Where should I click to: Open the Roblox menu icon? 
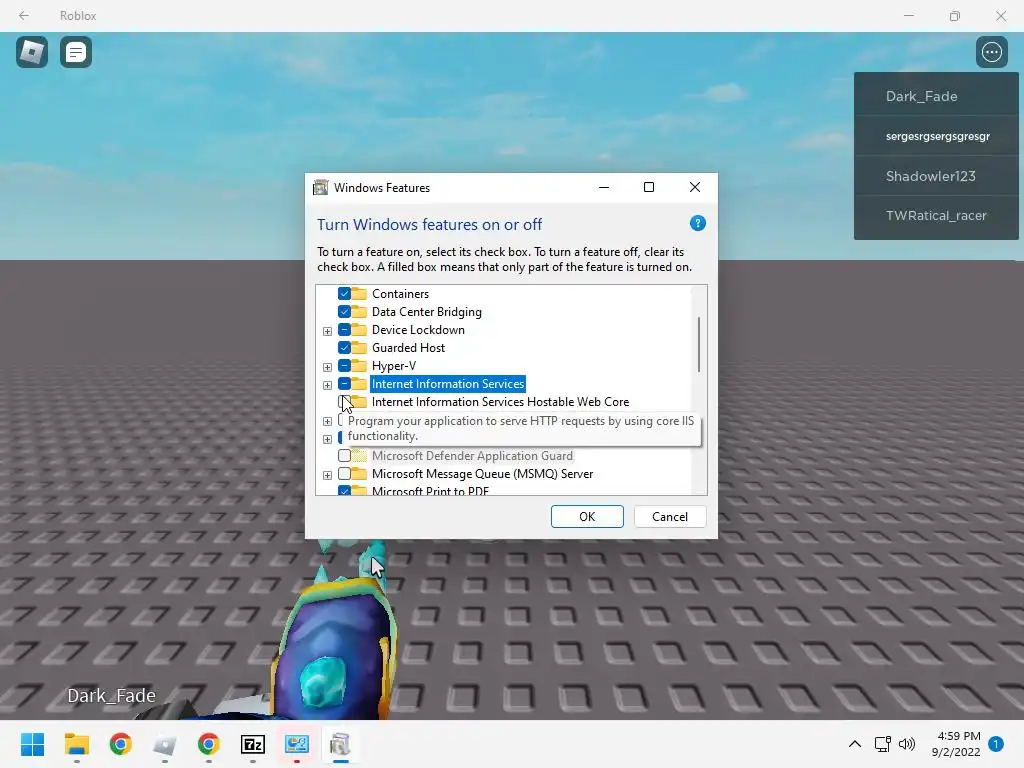click(32, 52)
